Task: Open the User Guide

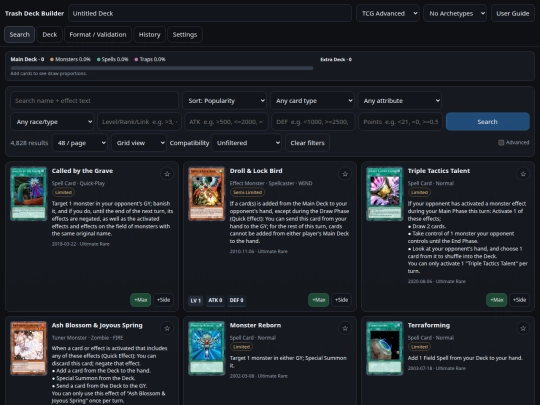Action: tap(513, 13)
